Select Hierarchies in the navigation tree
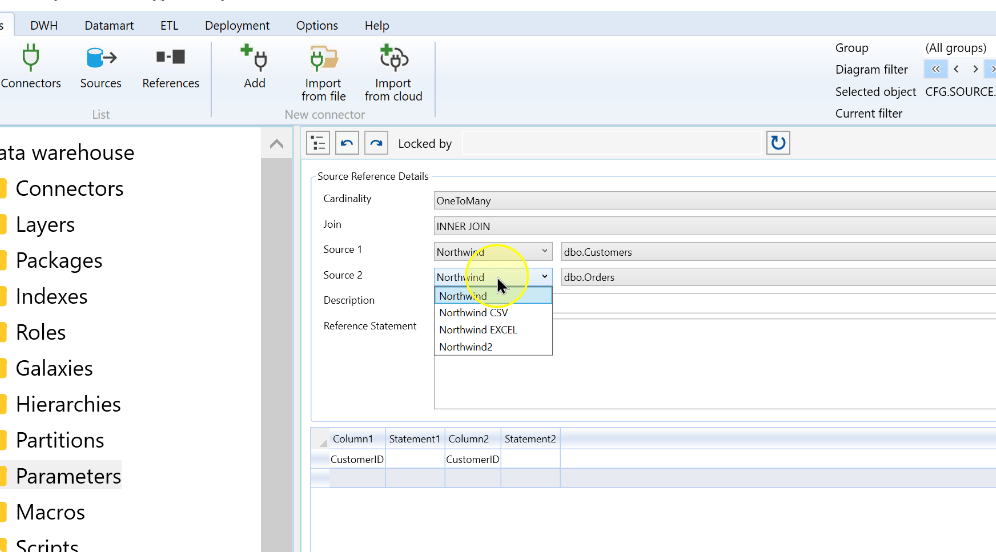This screenshot has width=996, height=552. point(68,405)
